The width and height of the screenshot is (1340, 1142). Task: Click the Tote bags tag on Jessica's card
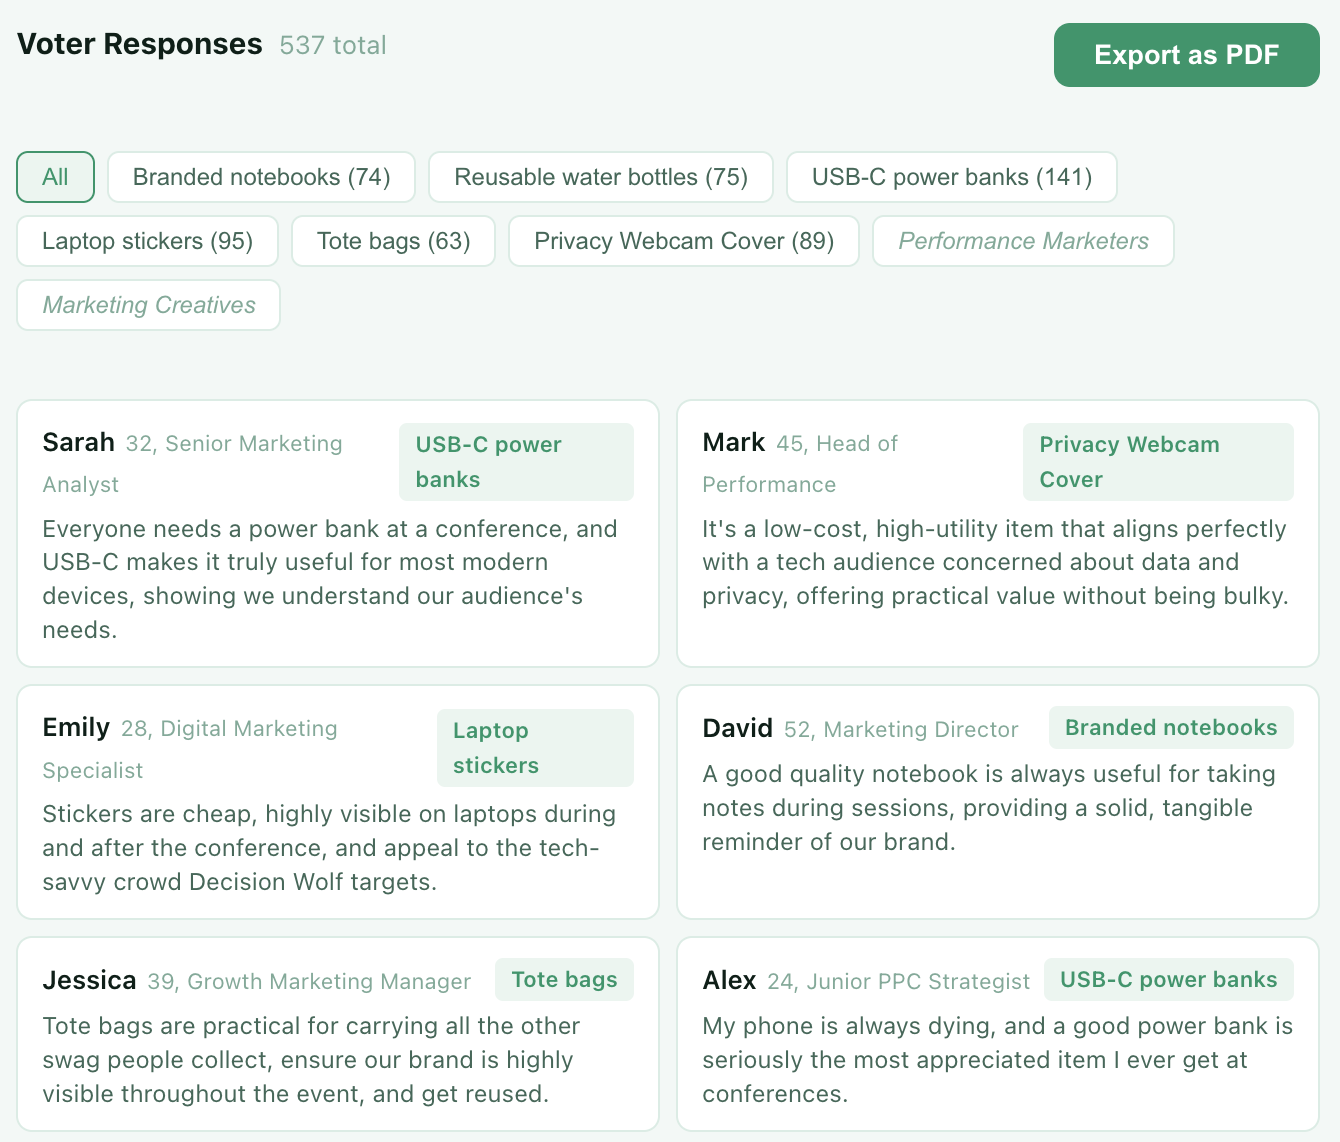click(564, 979)
